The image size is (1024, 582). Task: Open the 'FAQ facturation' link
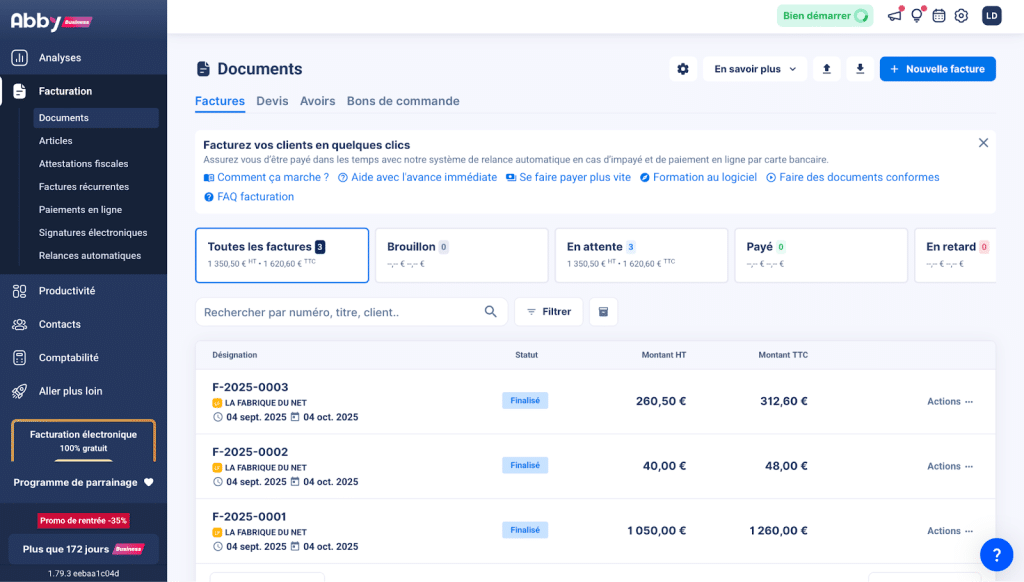(x=255, y=197)
